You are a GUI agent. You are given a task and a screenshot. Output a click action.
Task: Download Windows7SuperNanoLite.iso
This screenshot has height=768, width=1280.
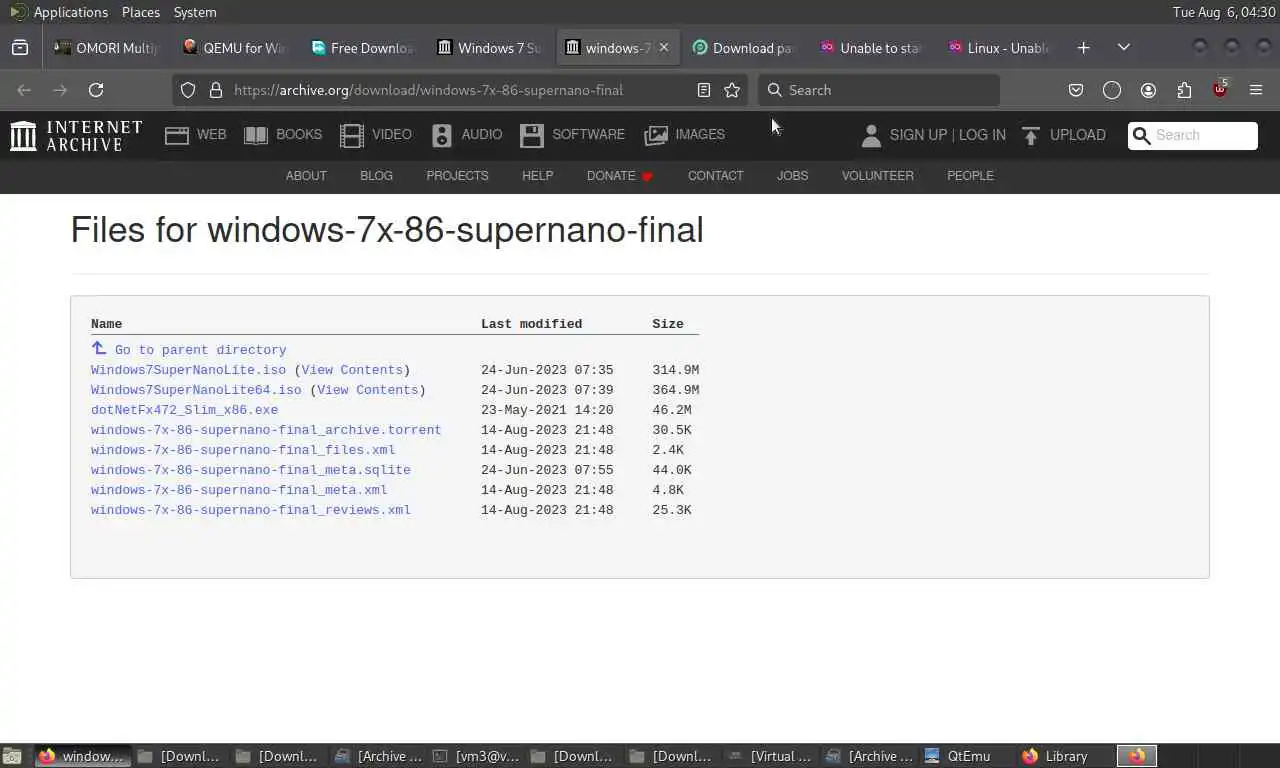pos(188,370)
